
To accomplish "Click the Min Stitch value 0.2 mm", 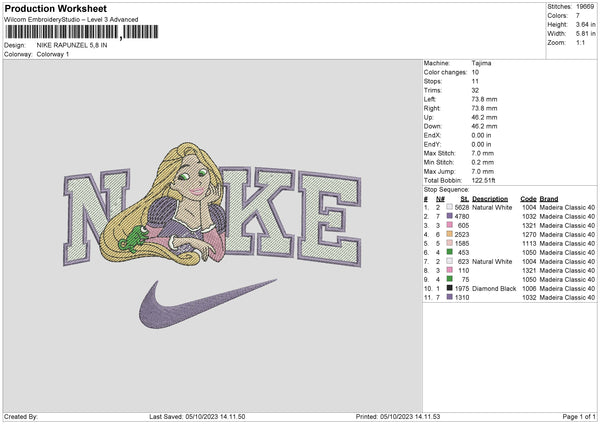I will 482,162.
